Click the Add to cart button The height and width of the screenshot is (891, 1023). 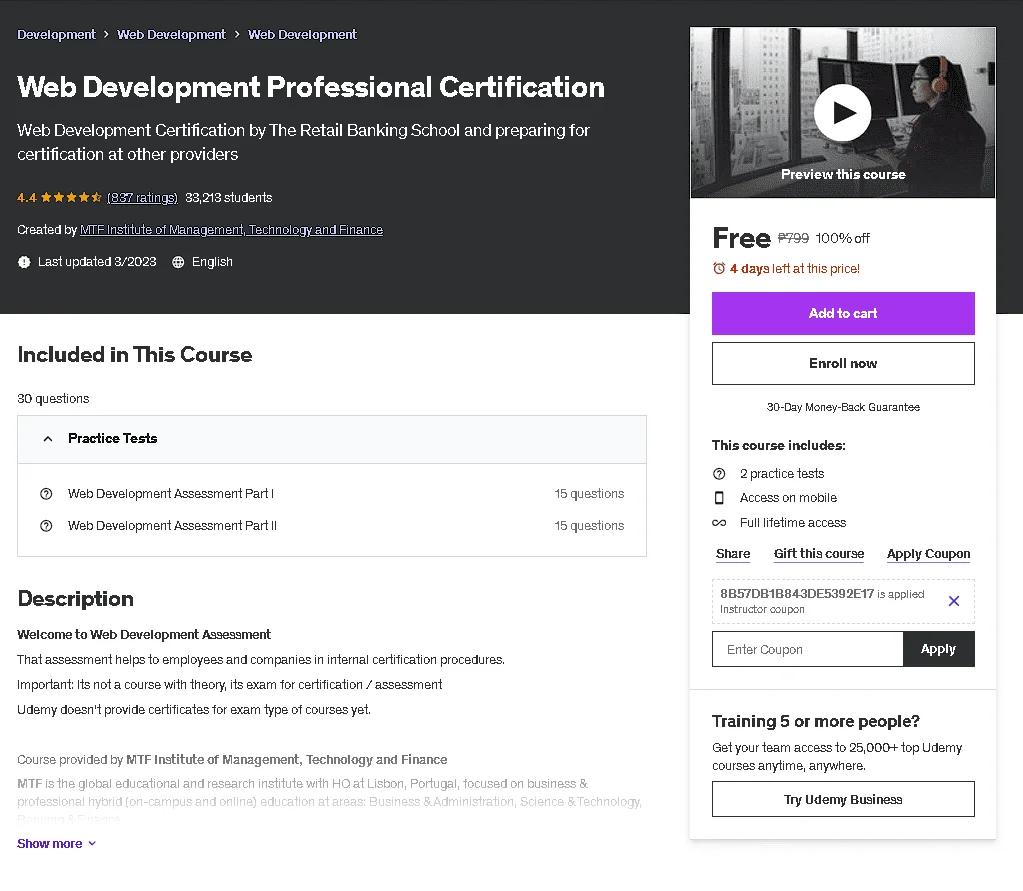[x=843, y=314]
